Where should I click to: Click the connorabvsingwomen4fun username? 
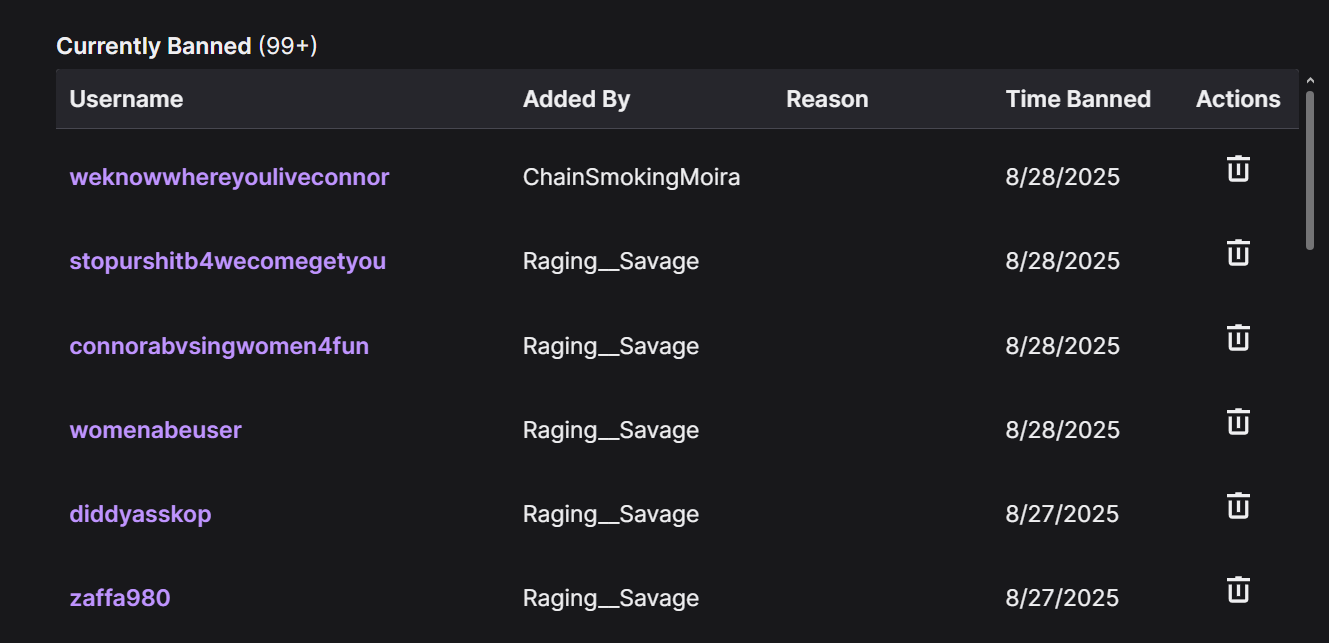pos(219,346)
